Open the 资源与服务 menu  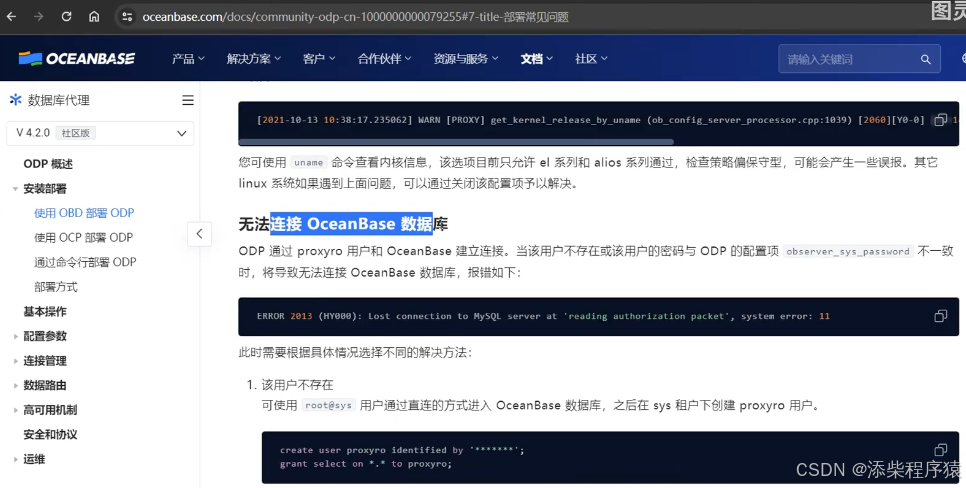point(466,59)
